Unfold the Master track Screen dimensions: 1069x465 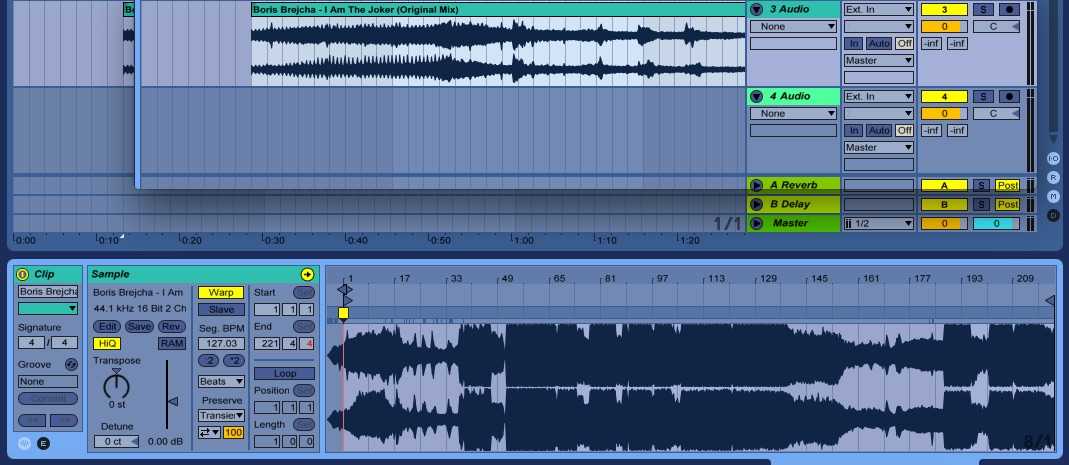756,223
